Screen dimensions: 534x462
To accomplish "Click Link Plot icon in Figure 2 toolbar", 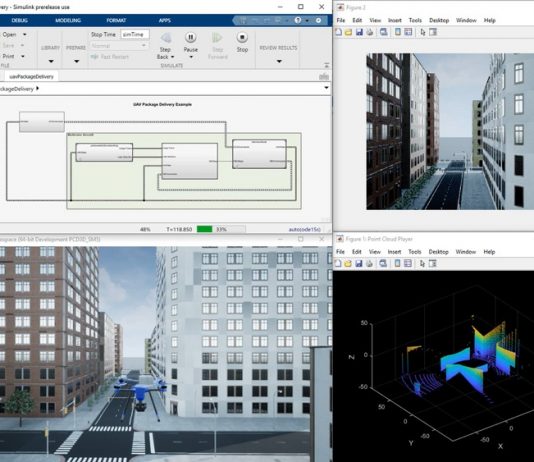I will 383,32.
